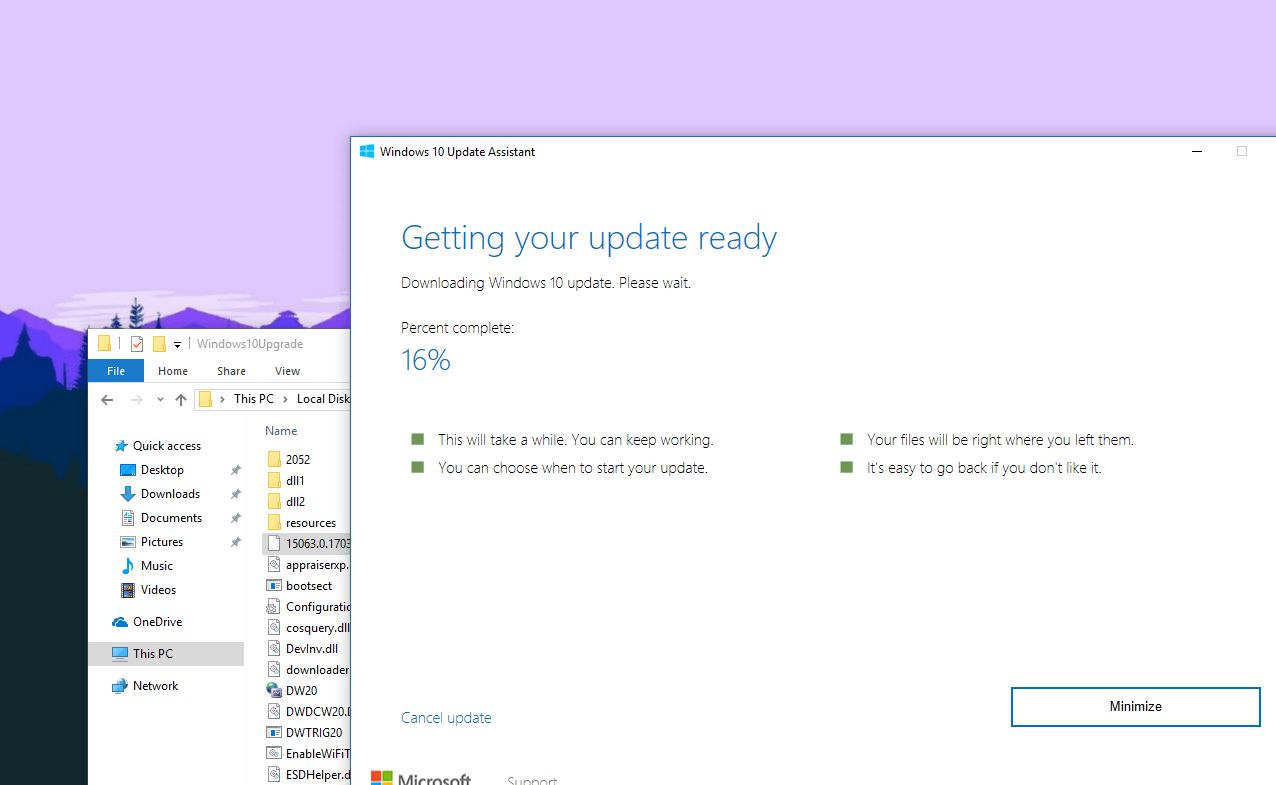Image resolution: width=1276 pixels, height=785 pixels.
Task: Open the Home ribbon tab in File Explorer
Action: pyautogui.click(x=173, y=371)
